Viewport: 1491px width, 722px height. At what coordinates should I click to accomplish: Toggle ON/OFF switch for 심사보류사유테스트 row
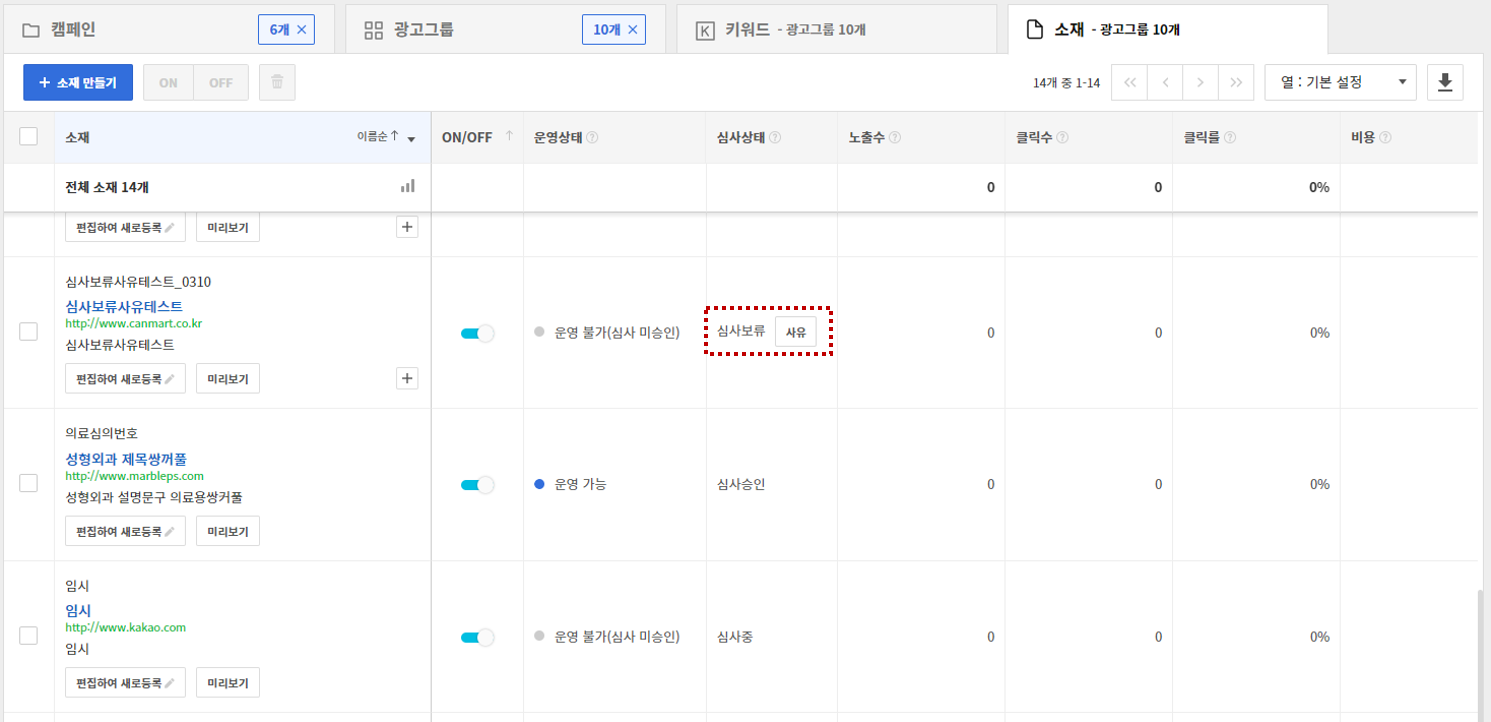click(478, 333)
